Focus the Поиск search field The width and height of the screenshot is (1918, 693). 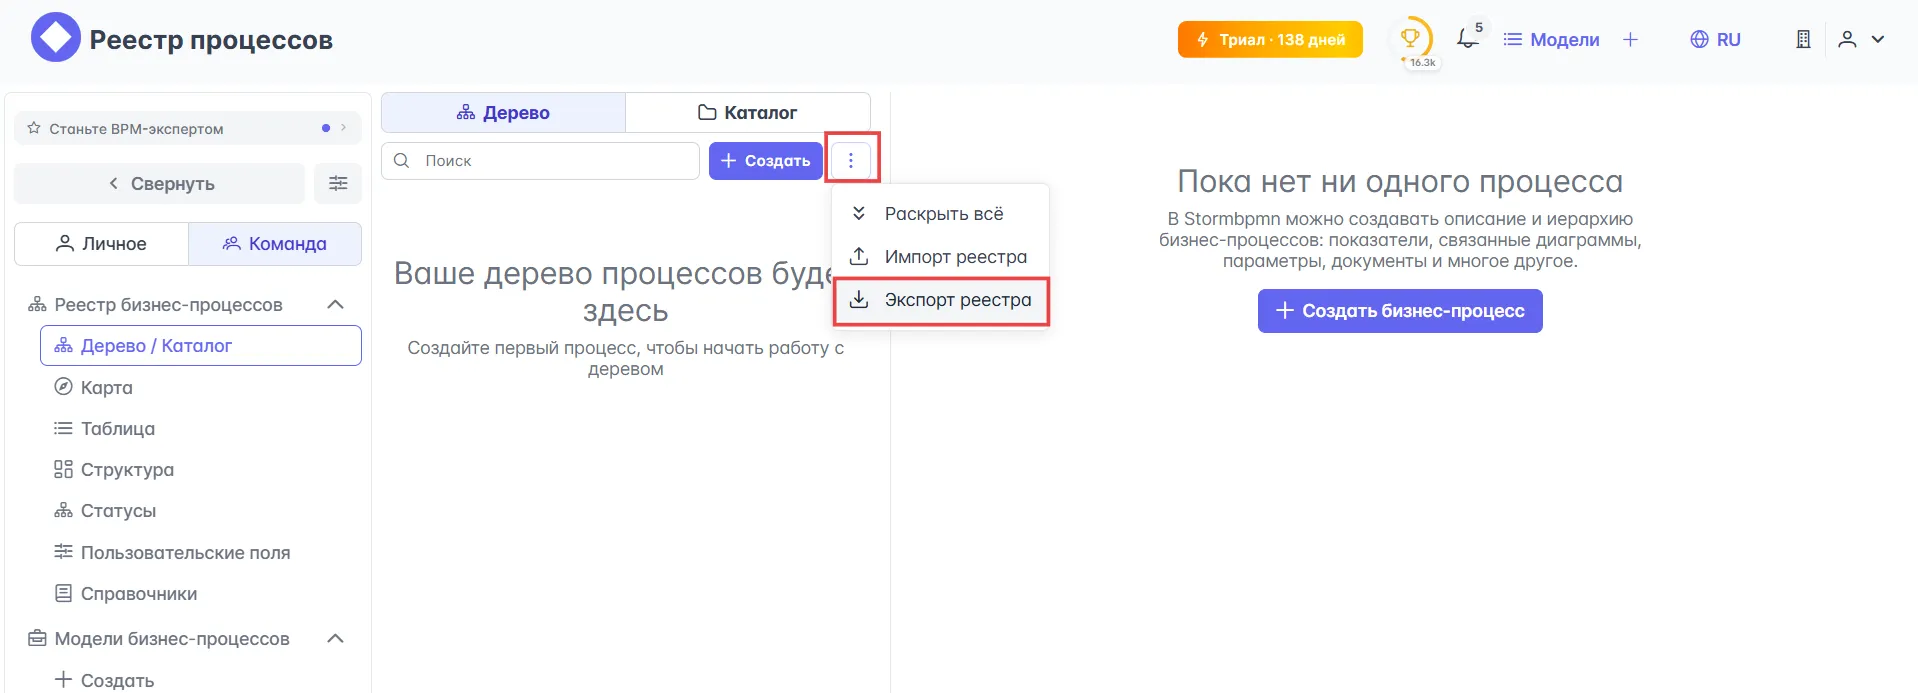pyautogui.click(x=555, y=160)
